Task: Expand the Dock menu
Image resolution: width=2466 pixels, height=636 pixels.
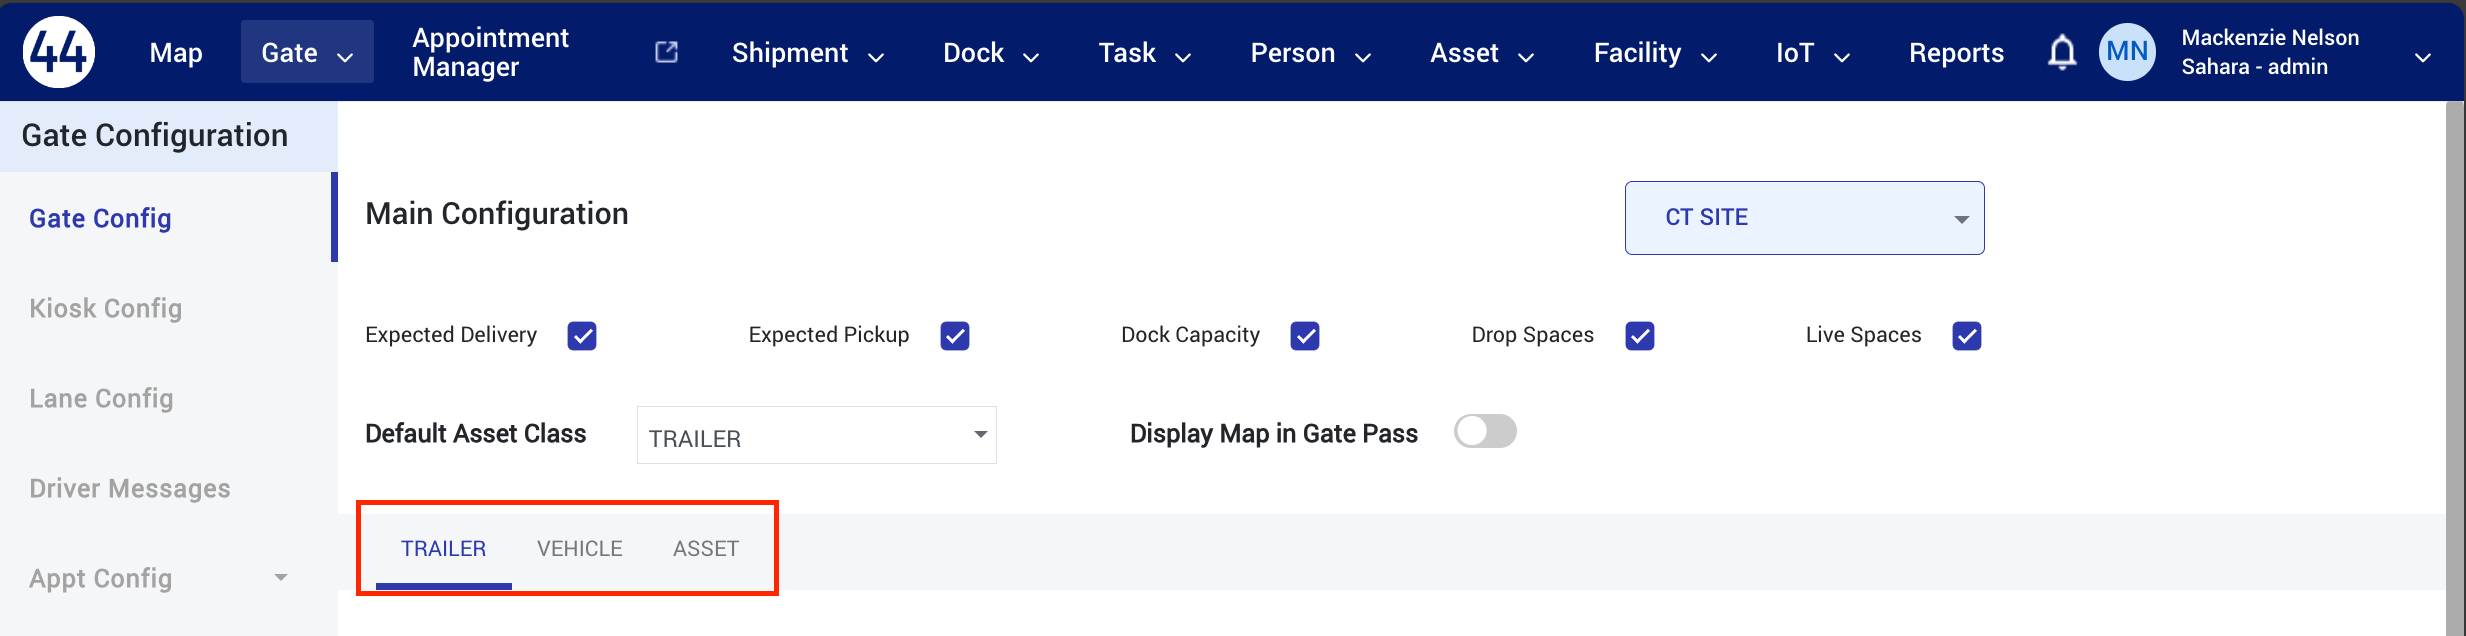Action: (991, 52)
